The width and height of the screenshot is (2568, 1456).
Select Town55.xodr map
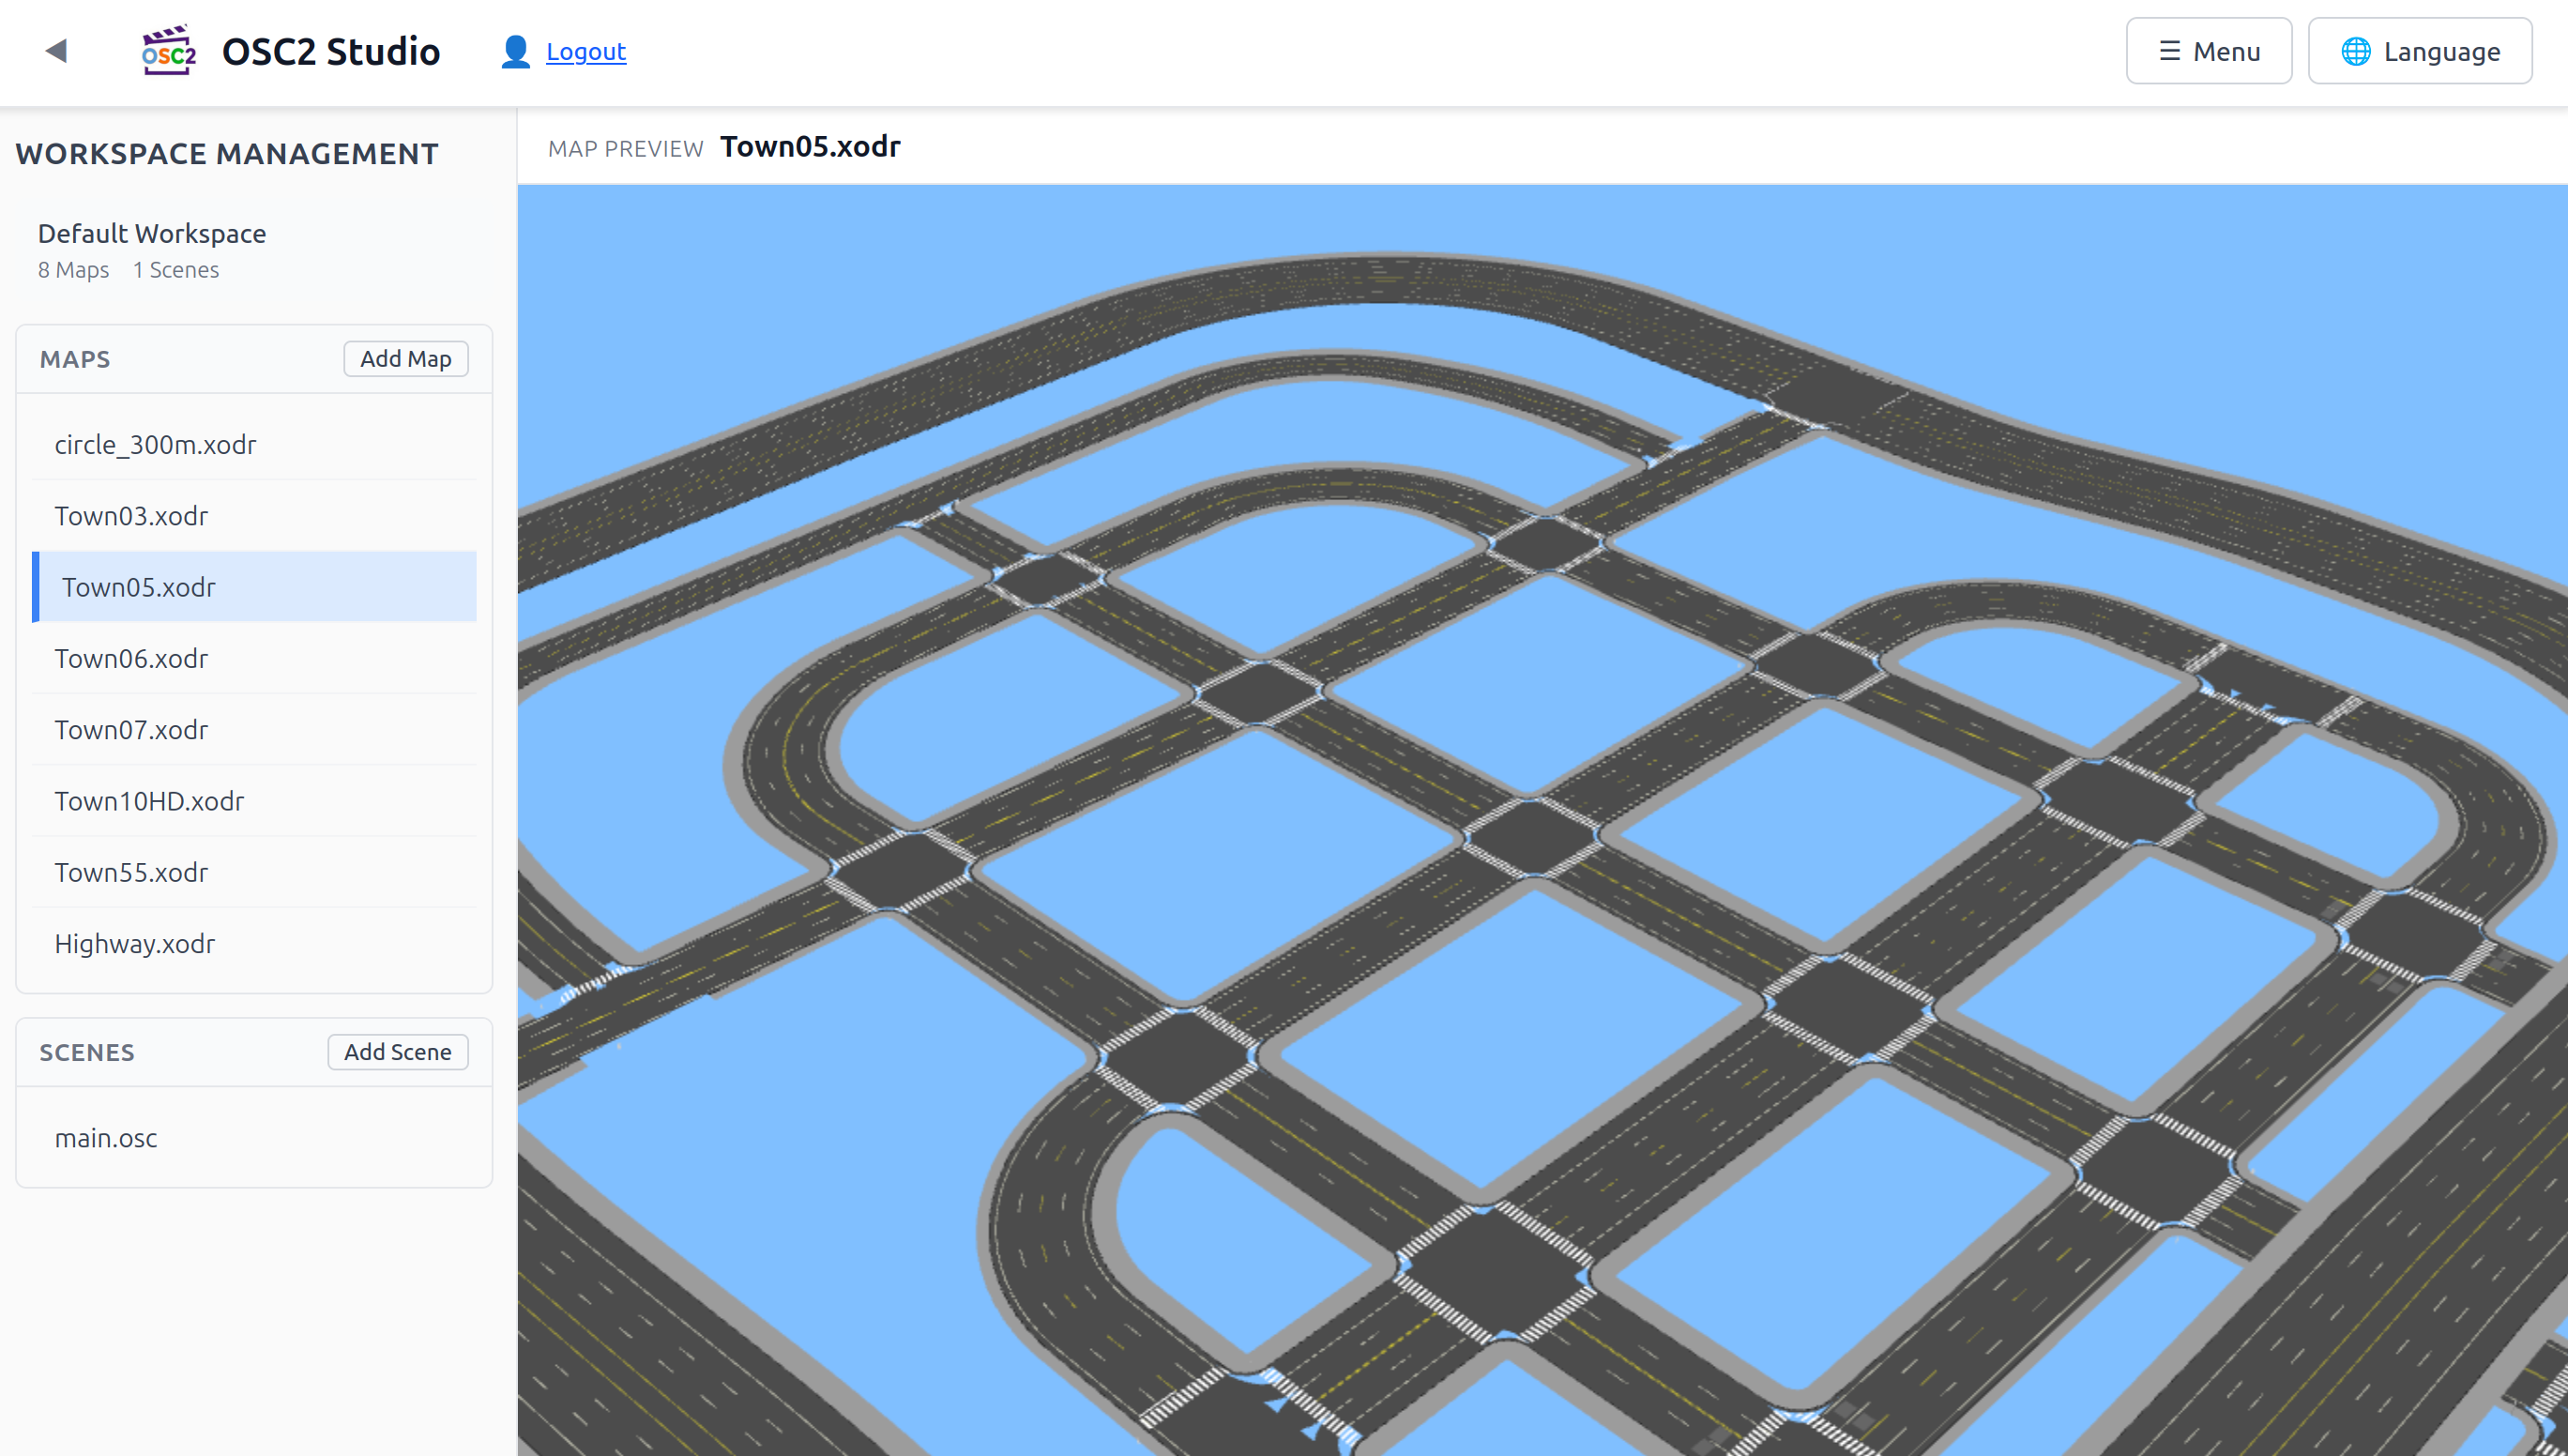tap(254, 872)
